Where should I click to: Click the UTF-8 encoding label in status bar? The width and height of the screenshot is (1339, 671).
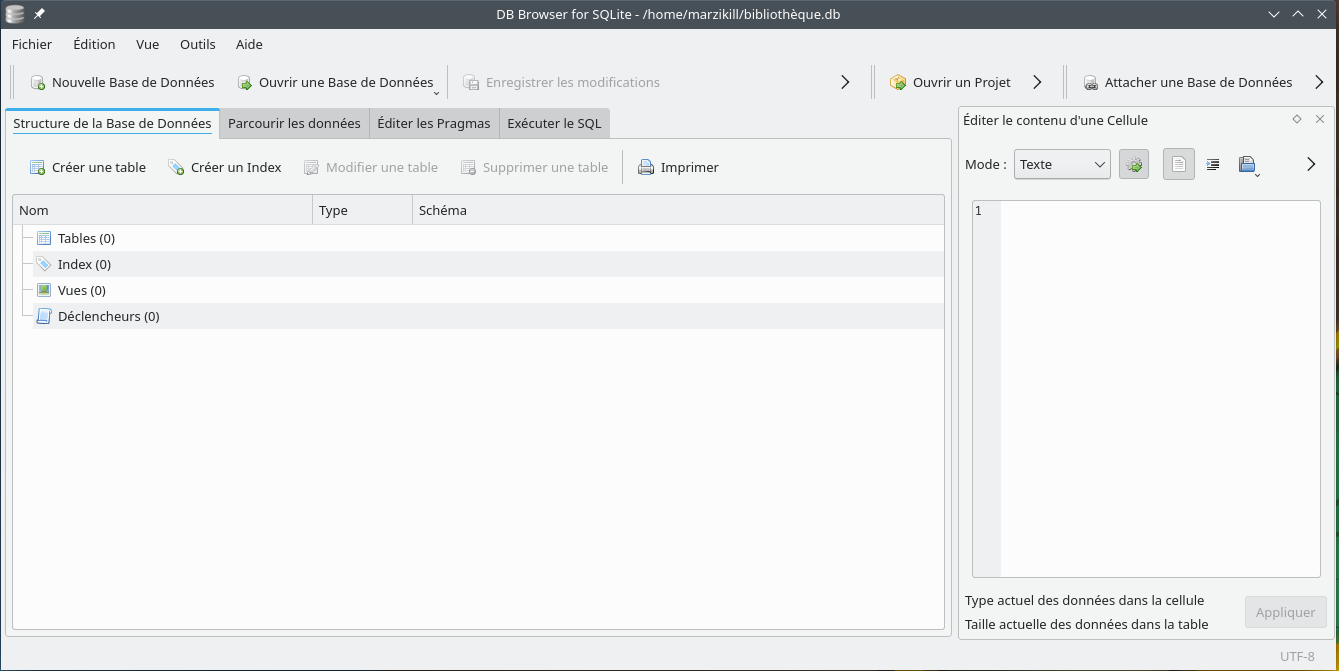coord(1297,656)
